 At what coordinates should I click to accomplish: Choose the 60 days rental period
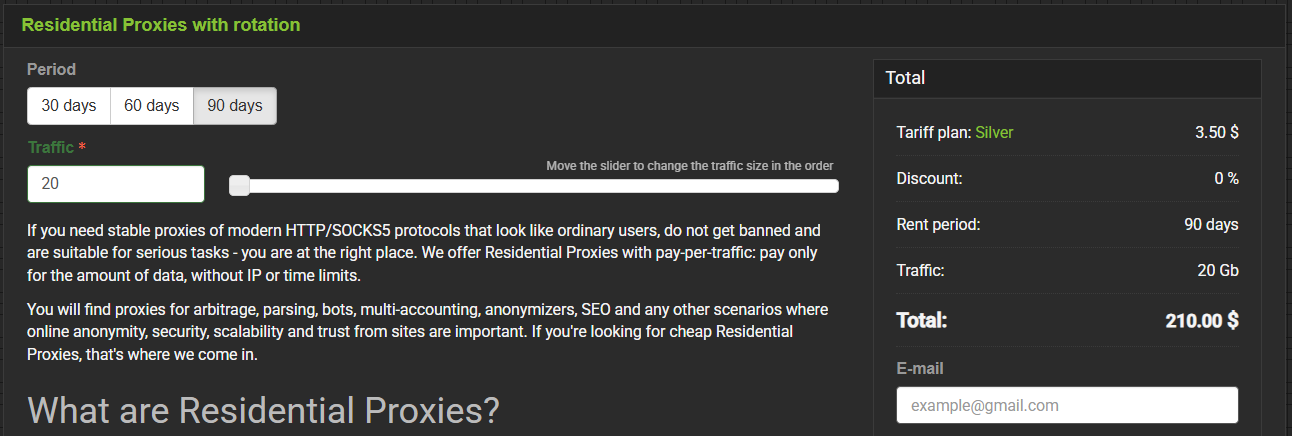152,106
